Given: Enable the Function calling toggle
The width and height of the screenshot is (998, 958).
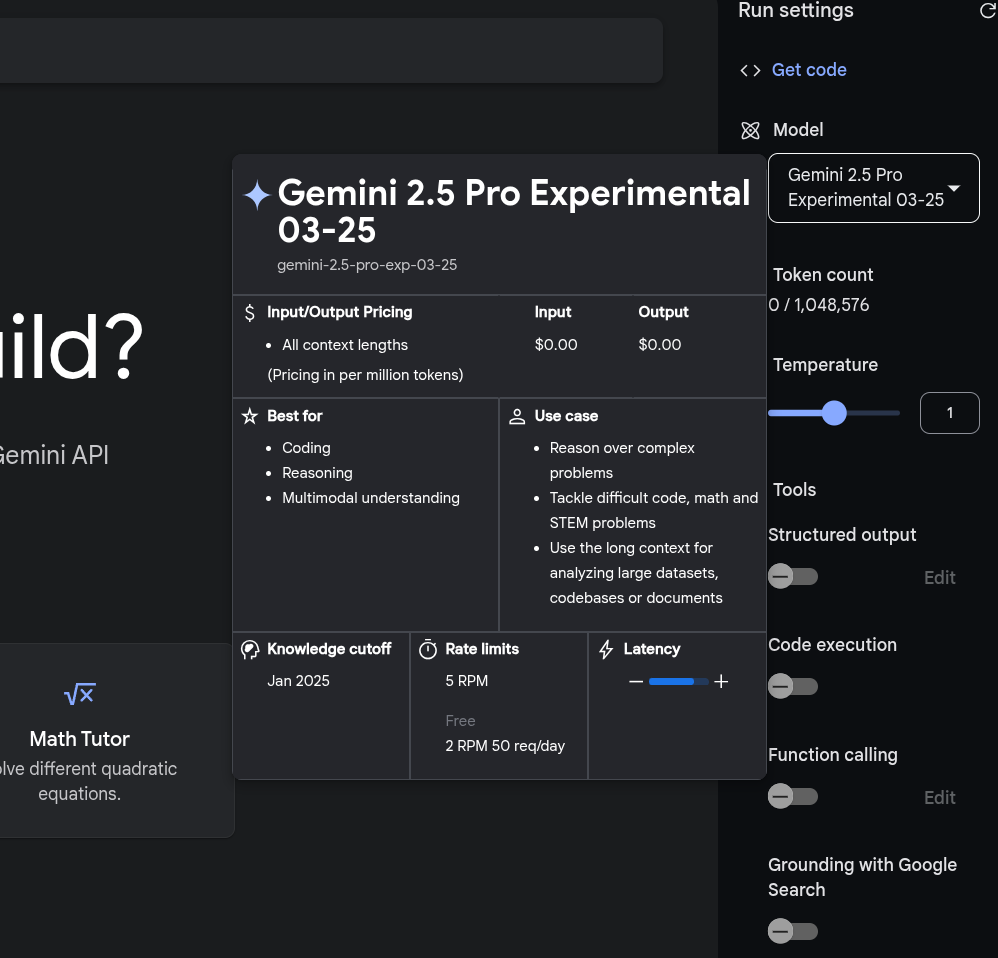Looking at the screenshot, I should [793, 797].
